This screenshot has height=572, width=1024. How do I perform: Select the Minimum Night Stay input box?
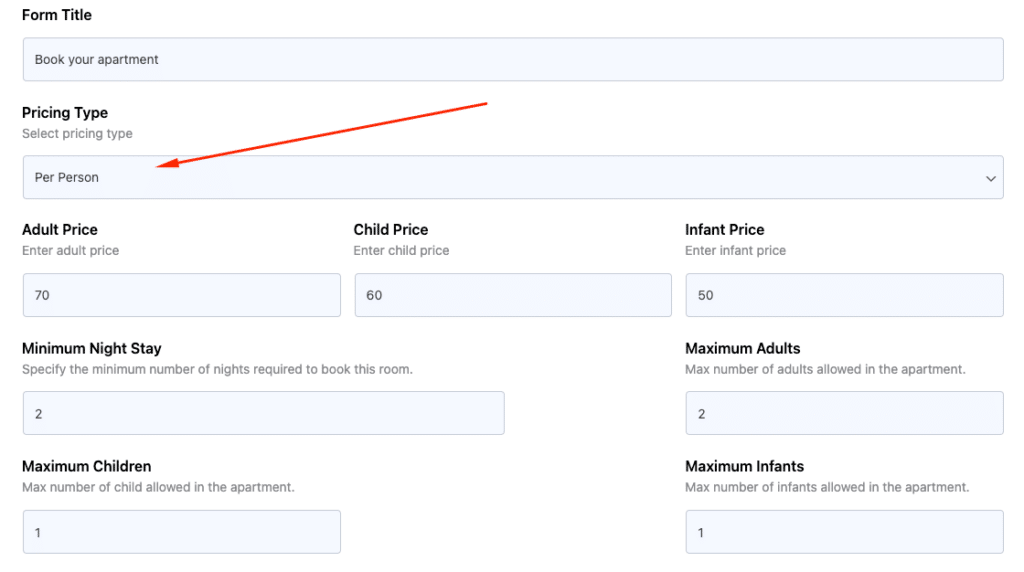pyautogui.click(x=263, y=413)
